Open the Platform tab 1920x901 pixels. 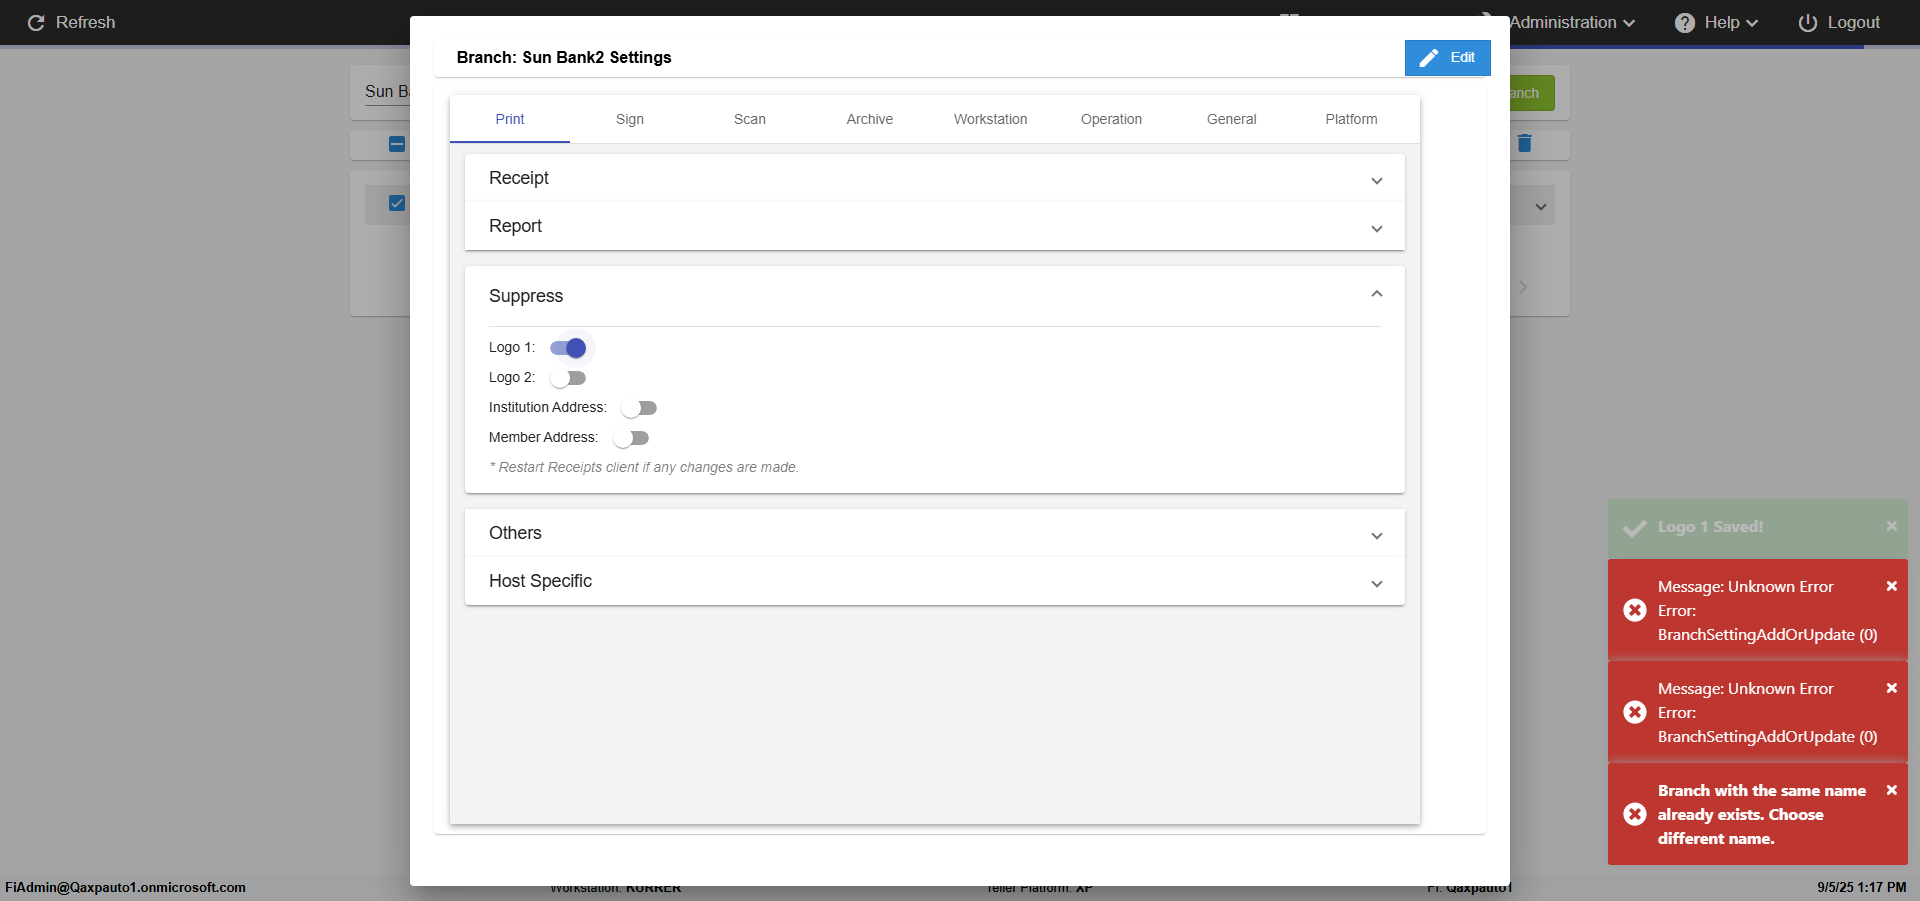coord(1351,119)
